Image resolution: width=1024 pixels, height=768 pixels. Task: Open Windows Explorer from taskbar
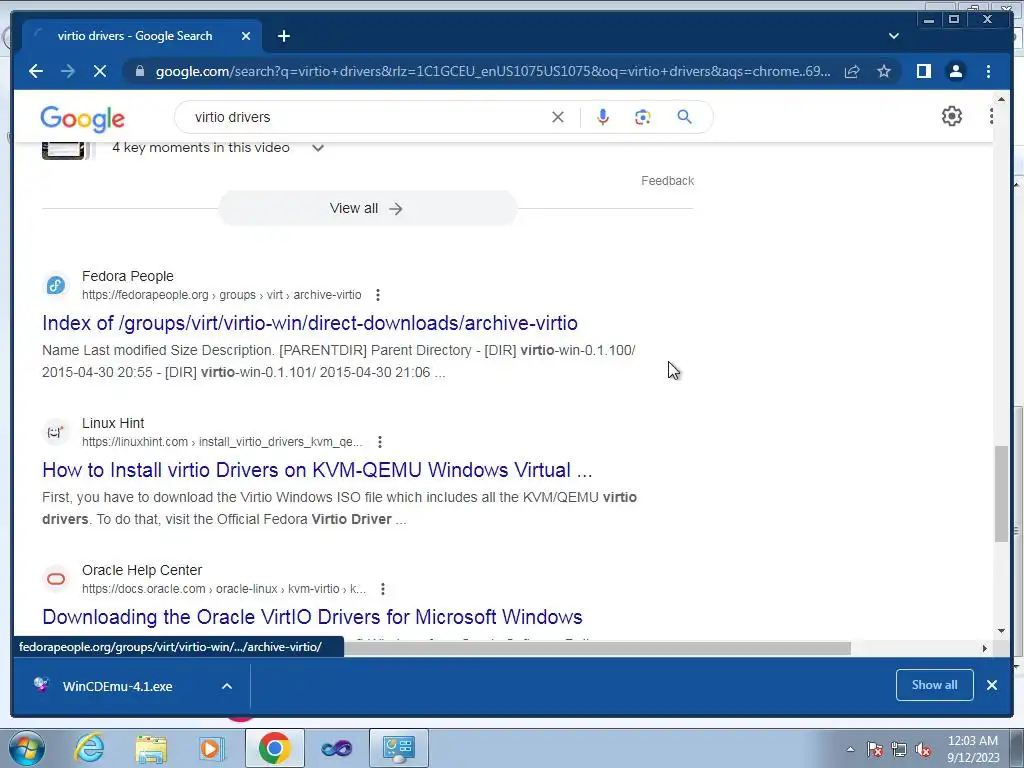152,748
